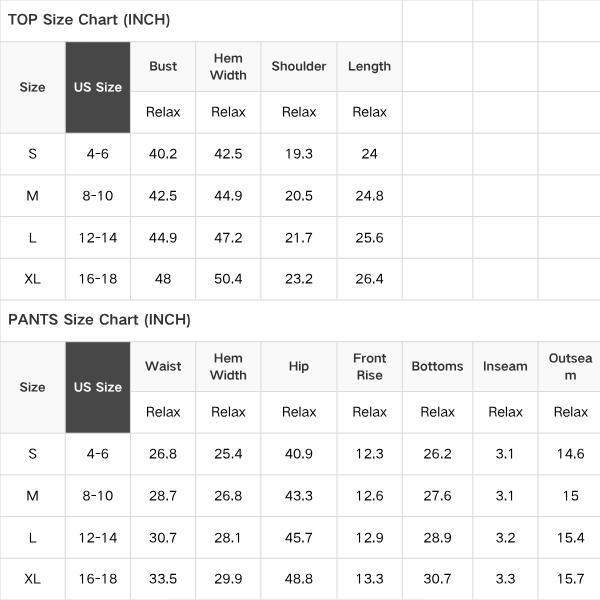Screen dimensions: 600x600
Task: Select the Outseam column header
Action: tap(570, 366)
